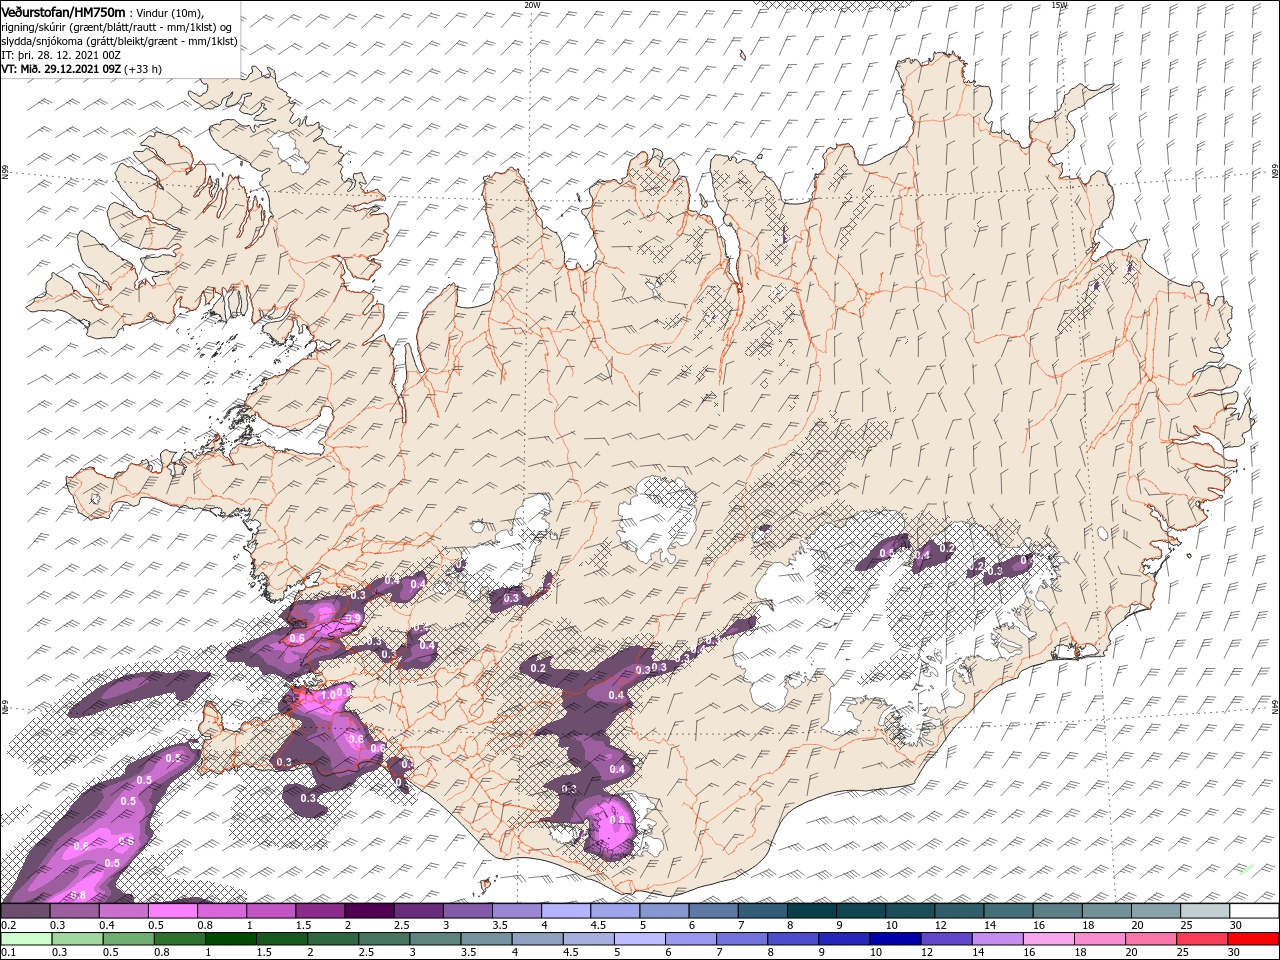Click the bottom legend swatch between 3 and 3.5
This screenshot has width=1280, height=960.
tap(434, 939)
